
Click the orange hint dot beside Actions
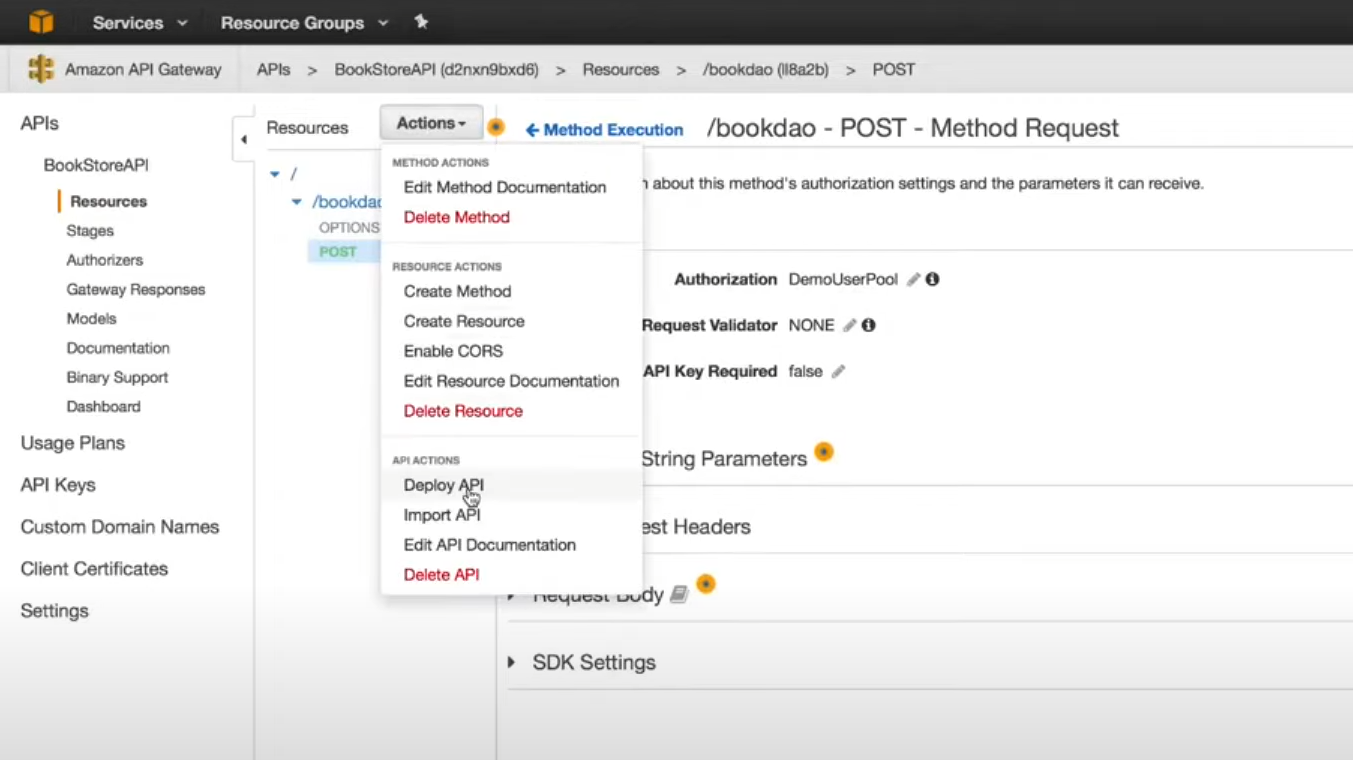(495, 127)
